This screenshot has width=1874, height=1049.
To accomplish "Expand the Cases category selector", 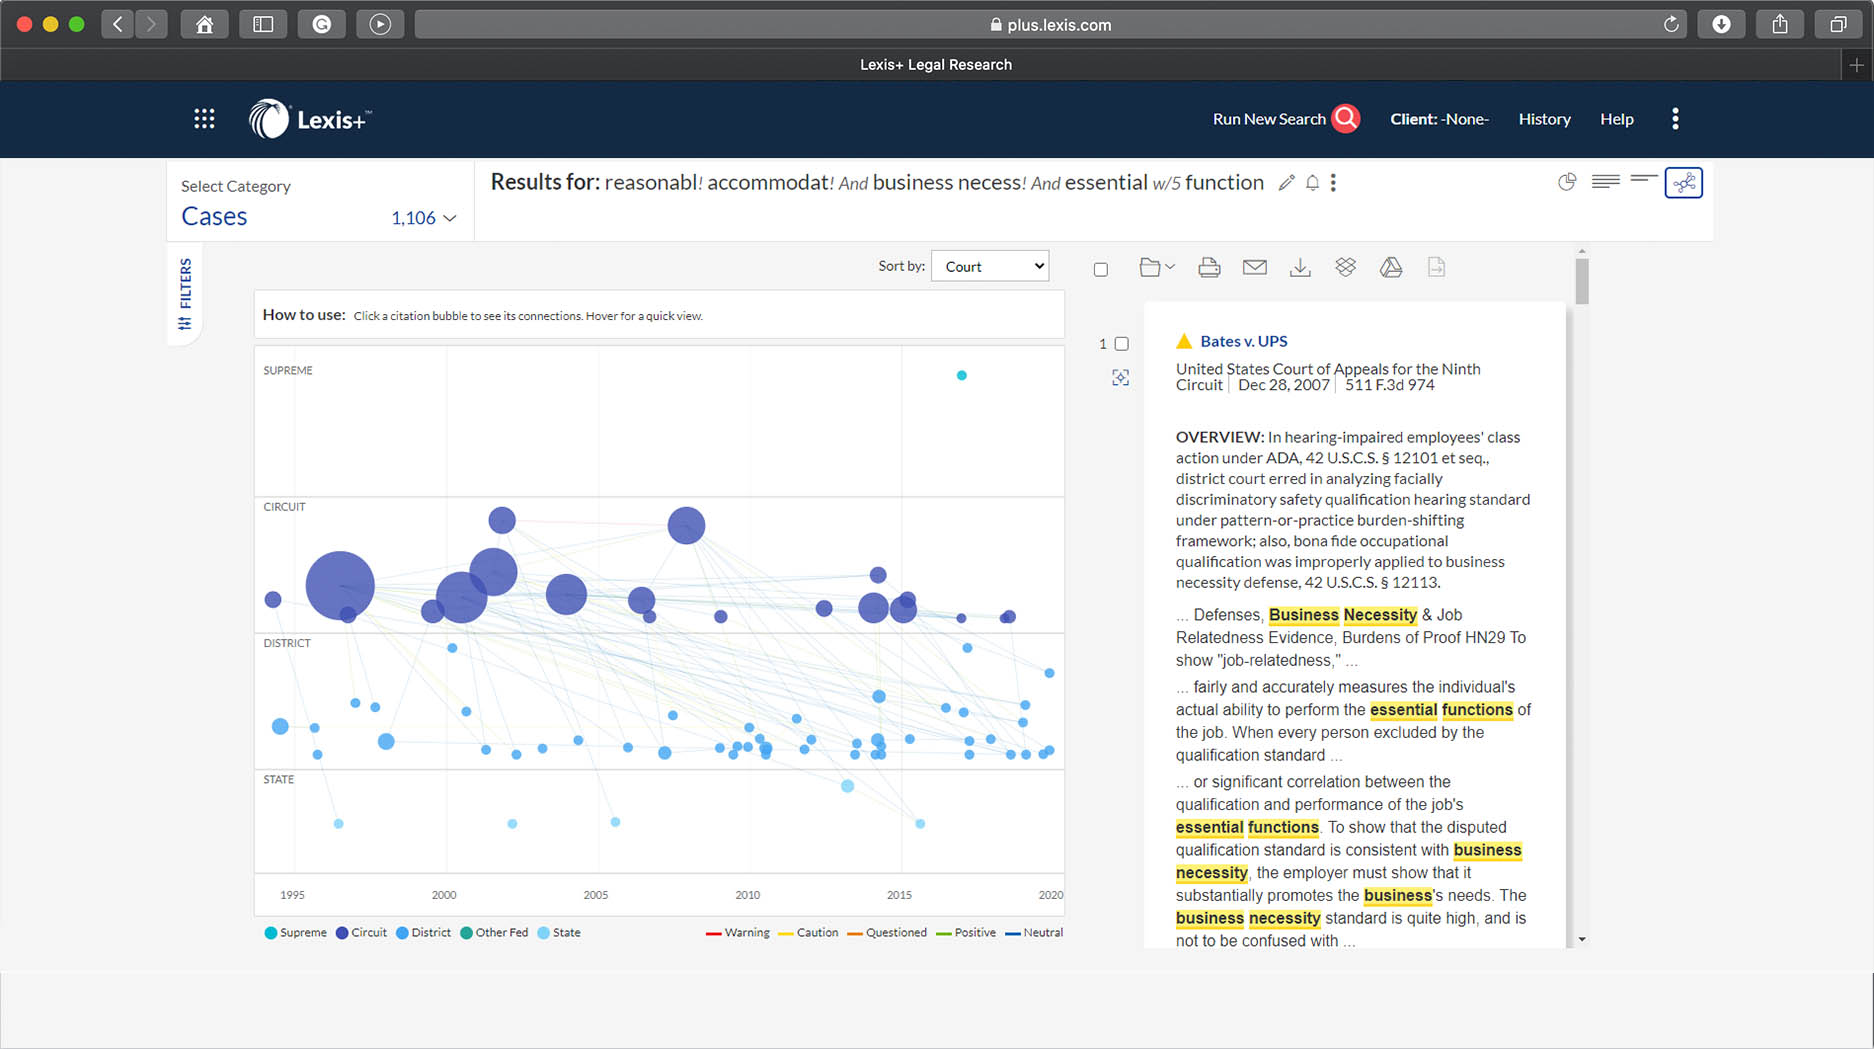I will pos(450,217).
